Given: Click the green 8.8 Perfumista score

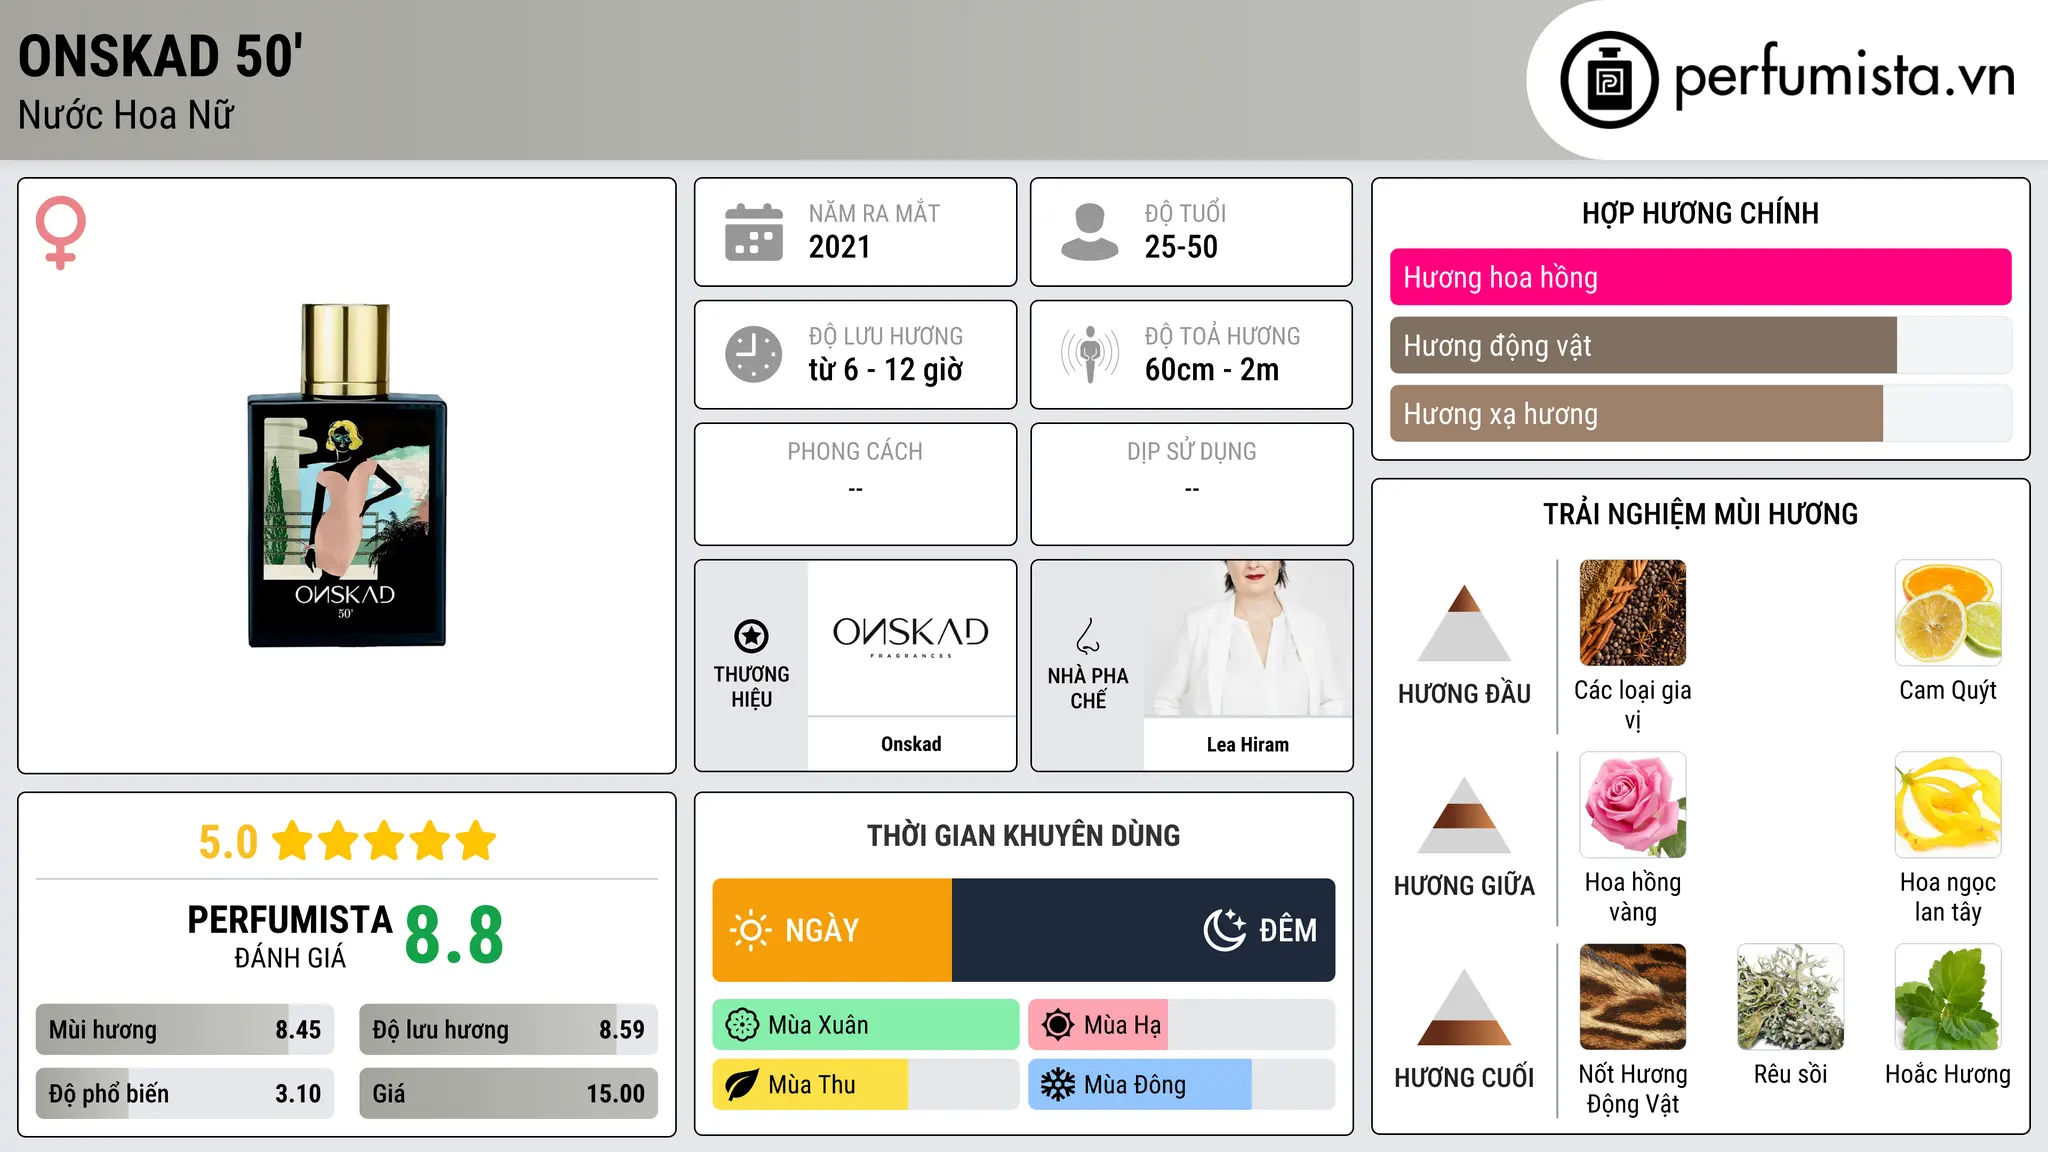Looking at the screenshot, I should (454, 935).
